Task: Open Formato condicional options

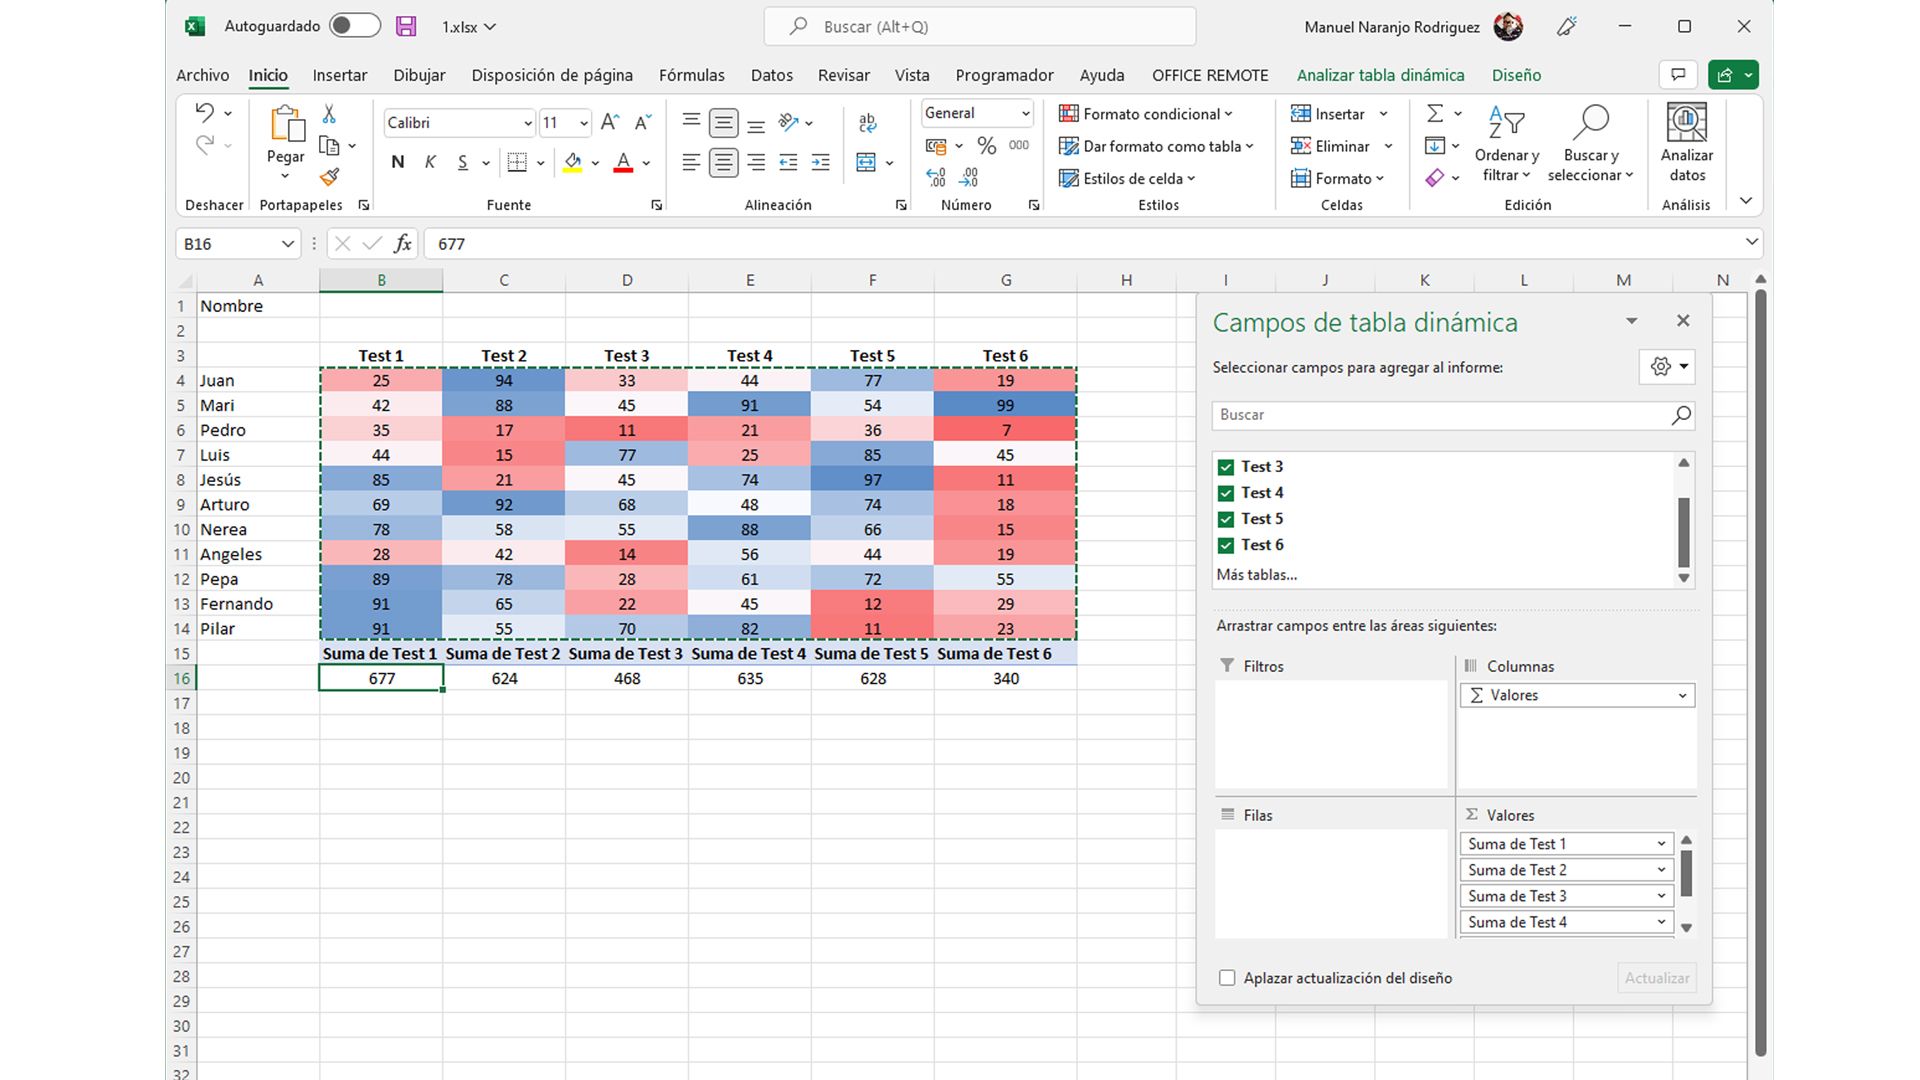Action: point(1146,114)
